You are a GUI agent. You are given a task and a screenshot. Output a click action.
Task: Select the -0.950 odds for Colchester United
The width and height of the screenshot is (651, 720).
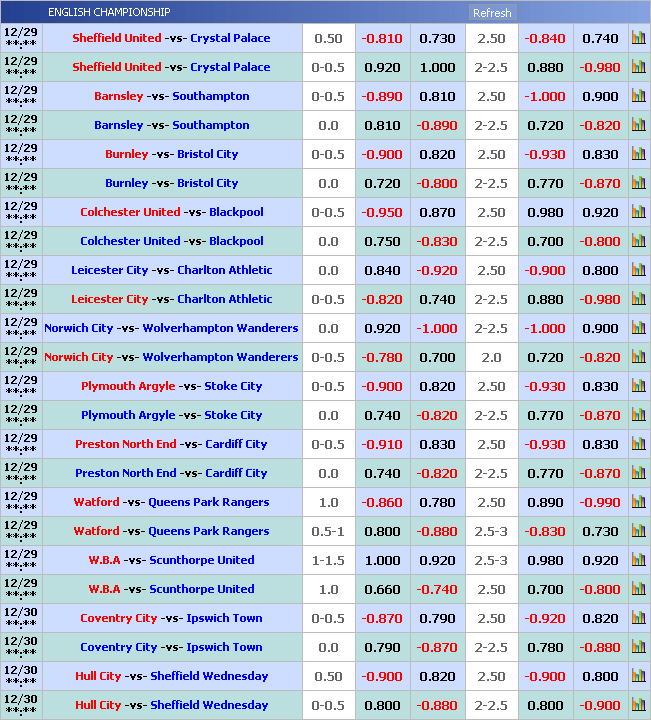[x=381, y=212]
